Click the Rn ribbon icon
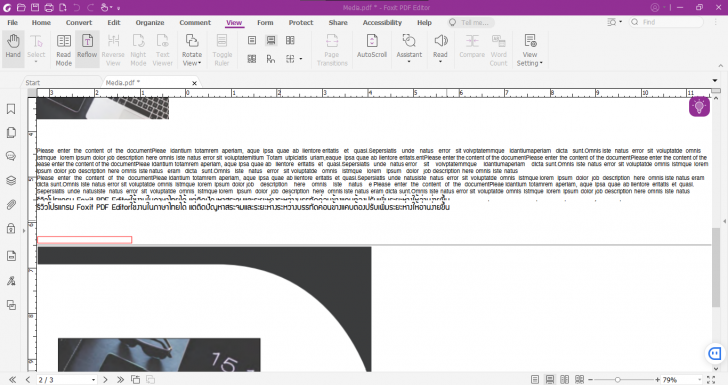The width and height of the screenshot is (728, 385). click(271, 59)
